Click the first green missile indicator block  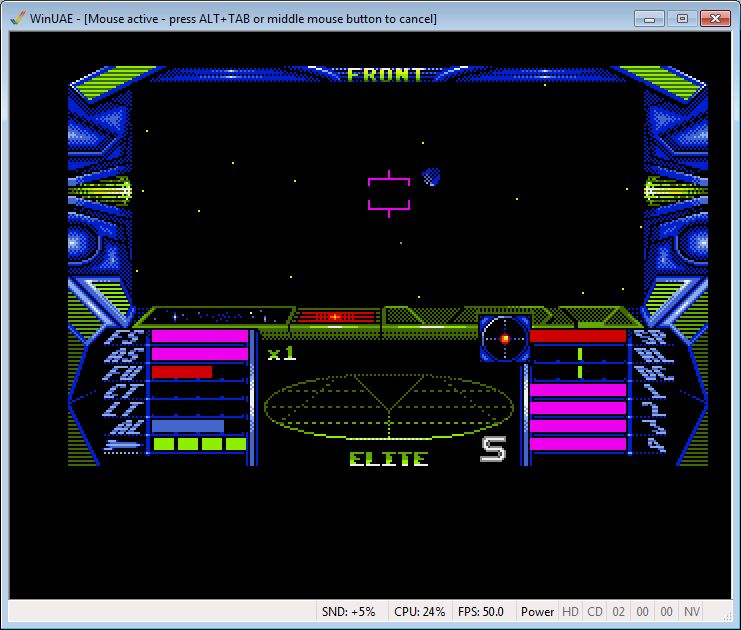click(x=164, y=444)
